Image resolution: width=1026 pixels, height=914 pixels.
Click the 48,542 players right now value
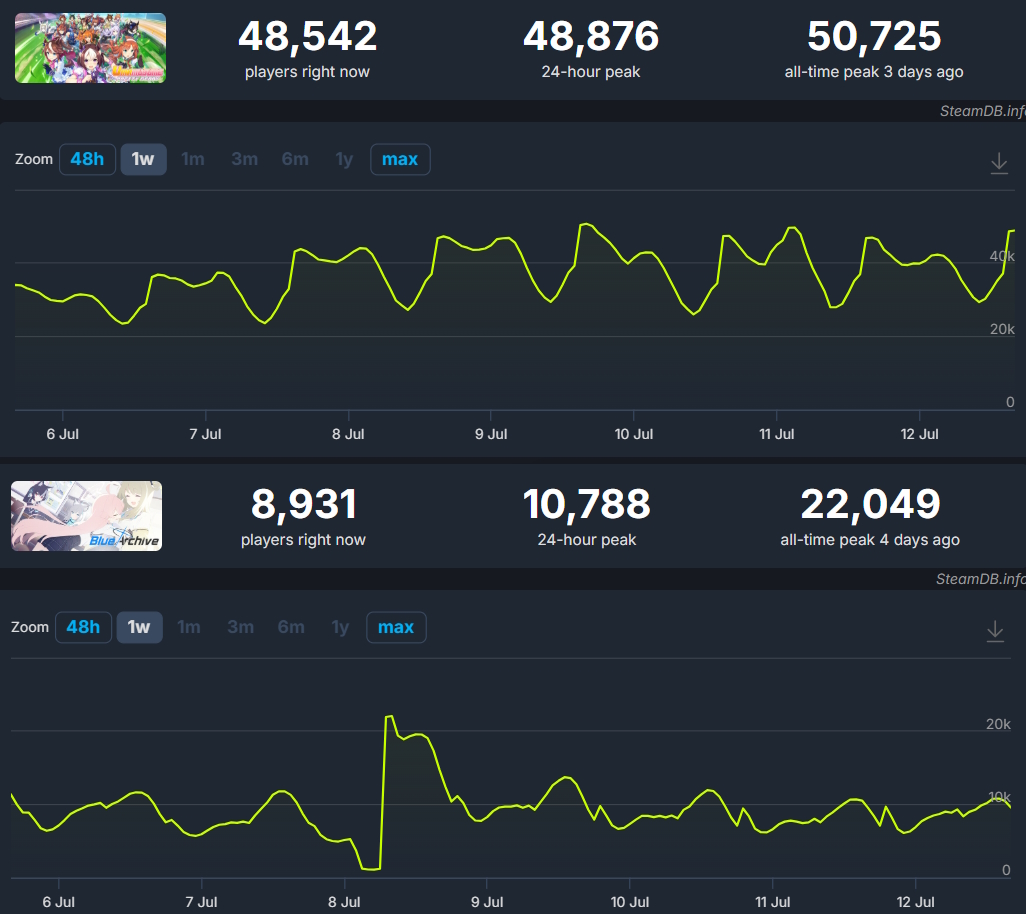pos(308,36)
